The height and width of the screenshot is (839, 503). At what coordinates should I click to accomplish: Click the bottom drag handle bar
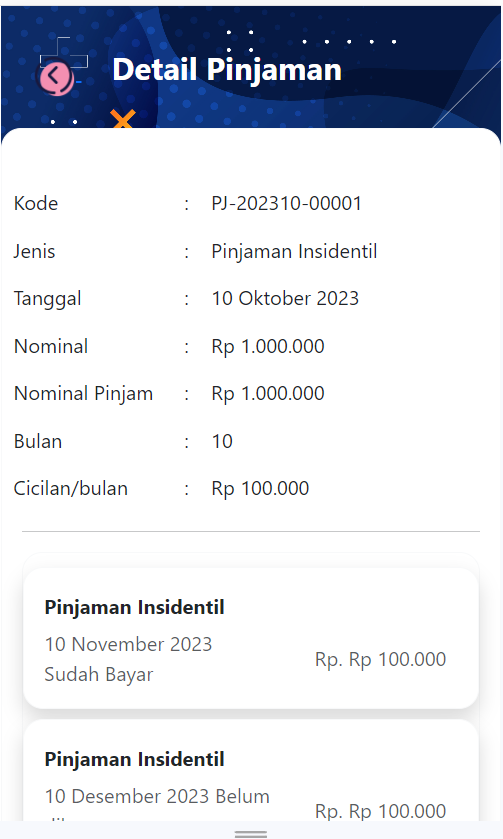pyautogui.click(x=251, y=834)
